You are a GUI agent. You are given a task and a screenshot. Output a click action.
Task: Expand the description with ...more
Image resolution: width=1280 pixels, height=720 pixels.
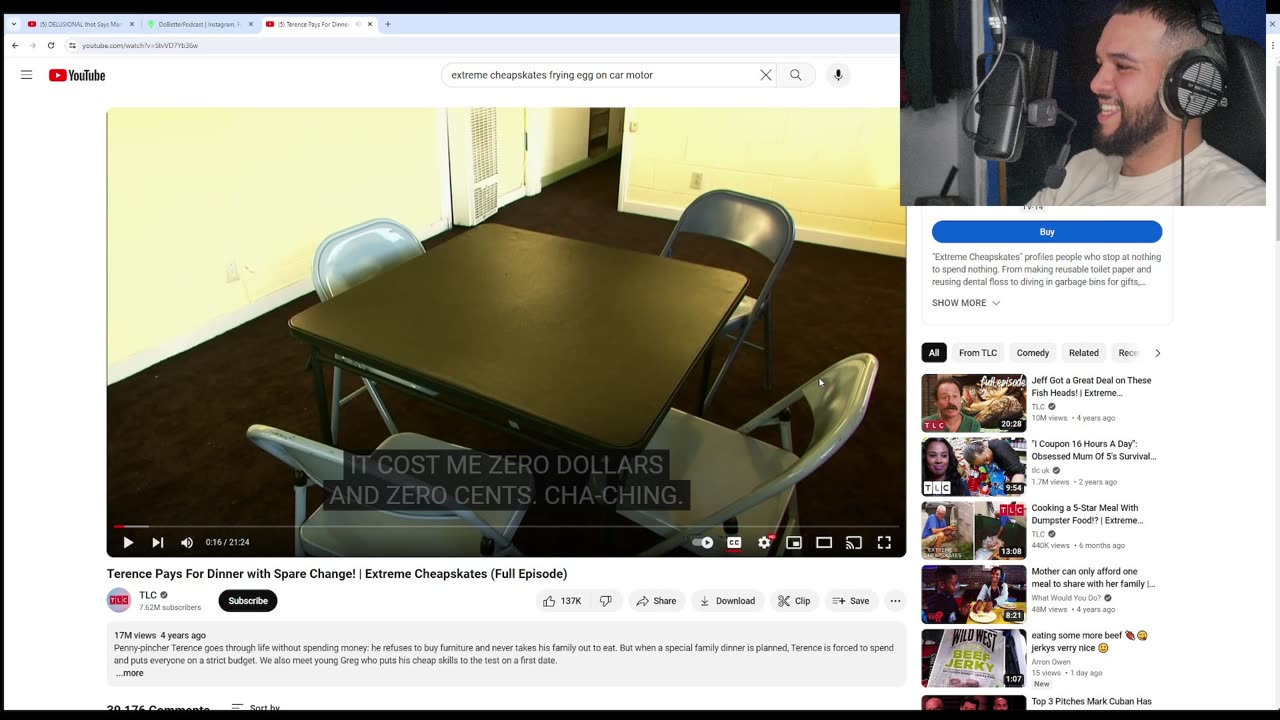coord(129,673)
